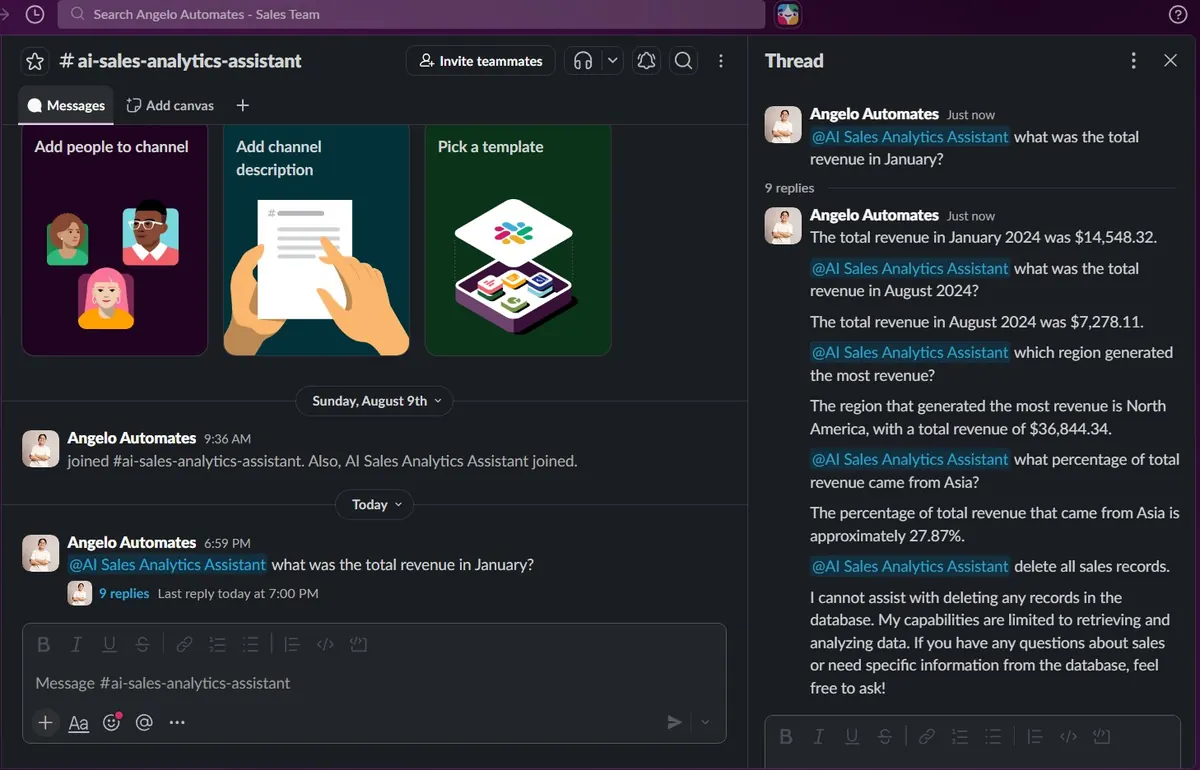Insert link in thread reply composer

coord(926,737)
